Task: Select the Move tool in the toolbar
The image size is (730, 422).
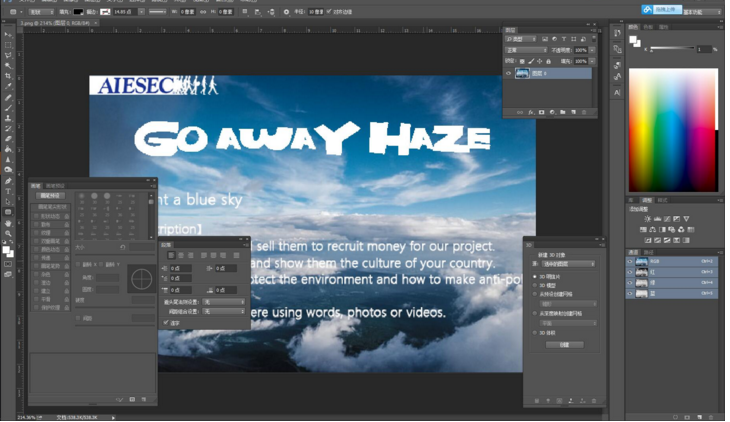Action: pyautogui.click(x=8, y=33)
